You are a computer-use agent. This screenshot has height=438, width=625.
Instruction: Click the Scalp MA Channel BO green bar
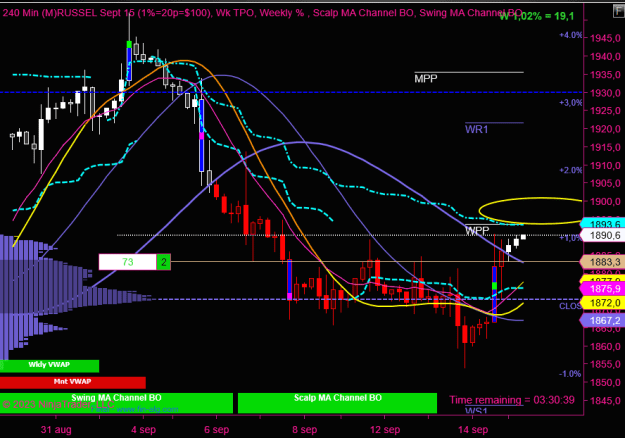(x=337, y=403)
